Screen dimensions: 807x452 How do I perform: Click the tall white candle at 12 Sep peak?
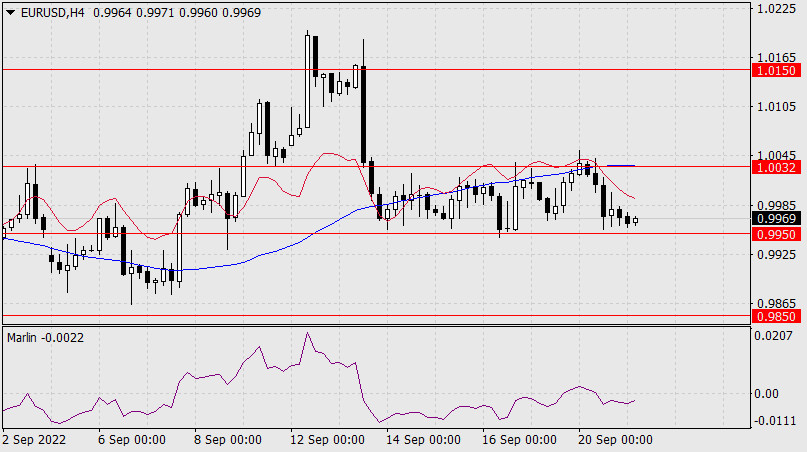tap(307, 80)
